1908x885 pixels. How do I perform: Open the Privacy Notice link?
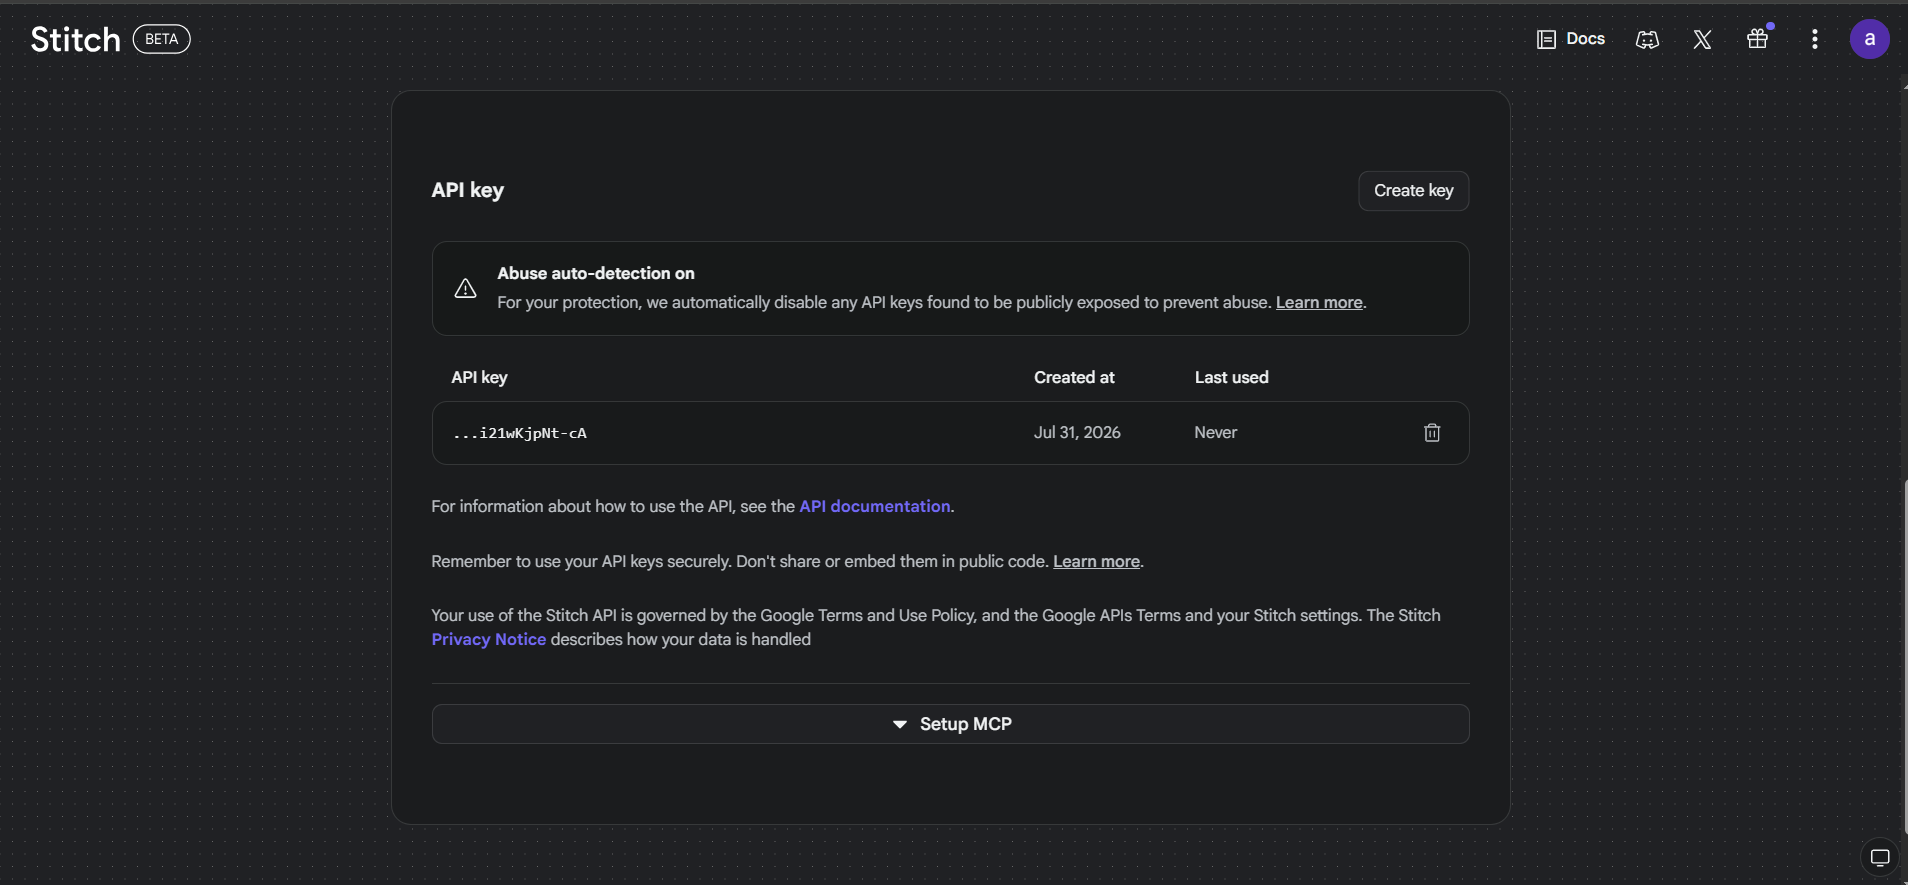point(489,639)
